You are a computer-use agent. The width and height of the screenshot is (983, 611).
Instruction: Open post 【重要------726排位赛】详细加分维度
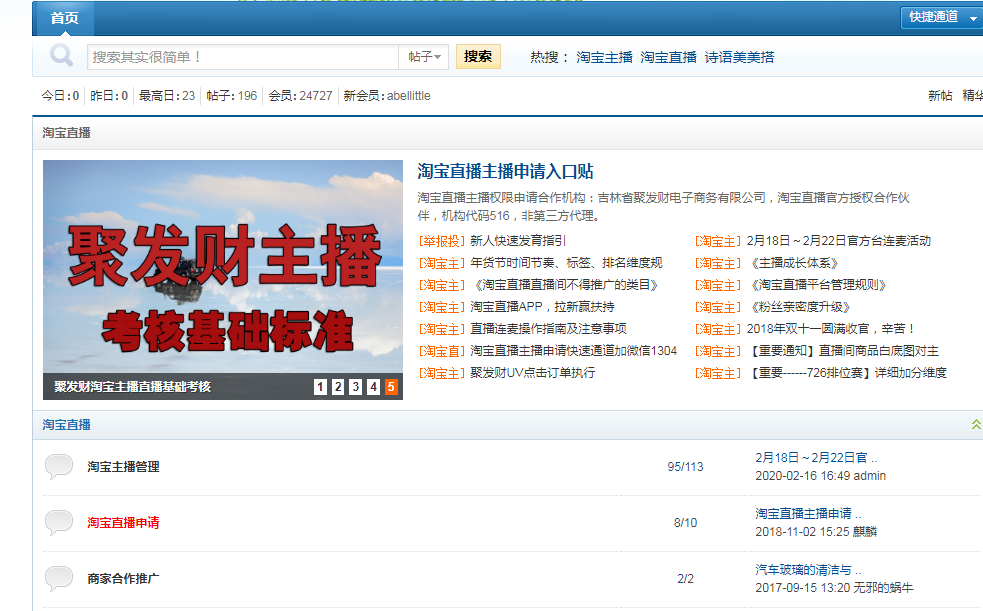pyautogui.click(x=847, y=373)
